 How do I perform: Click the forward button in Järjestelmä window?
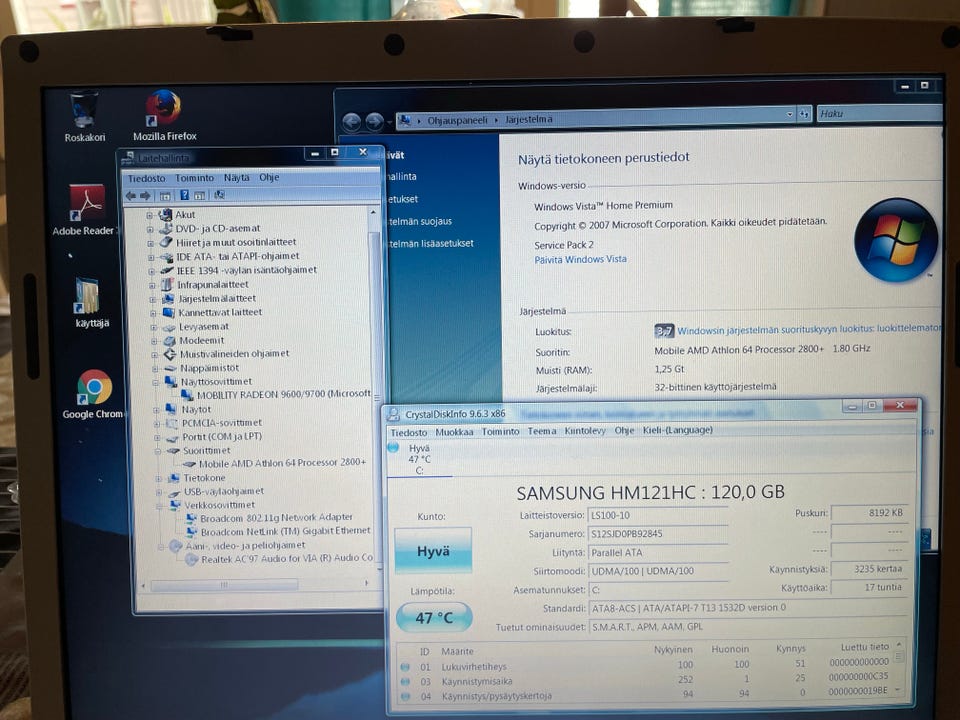(x=374, y=122)
